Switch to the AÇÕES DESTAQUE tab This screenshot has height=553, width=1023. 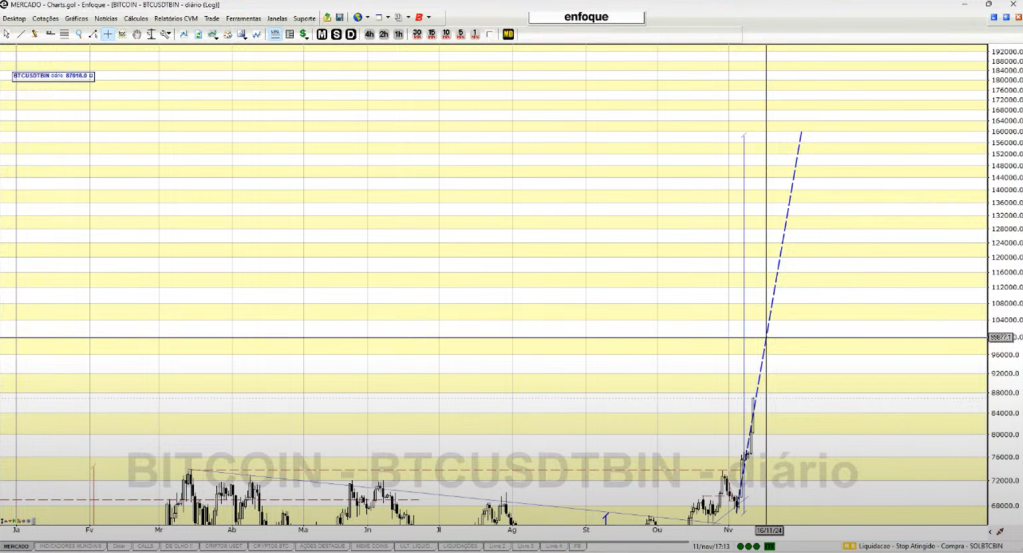(322, 546)
